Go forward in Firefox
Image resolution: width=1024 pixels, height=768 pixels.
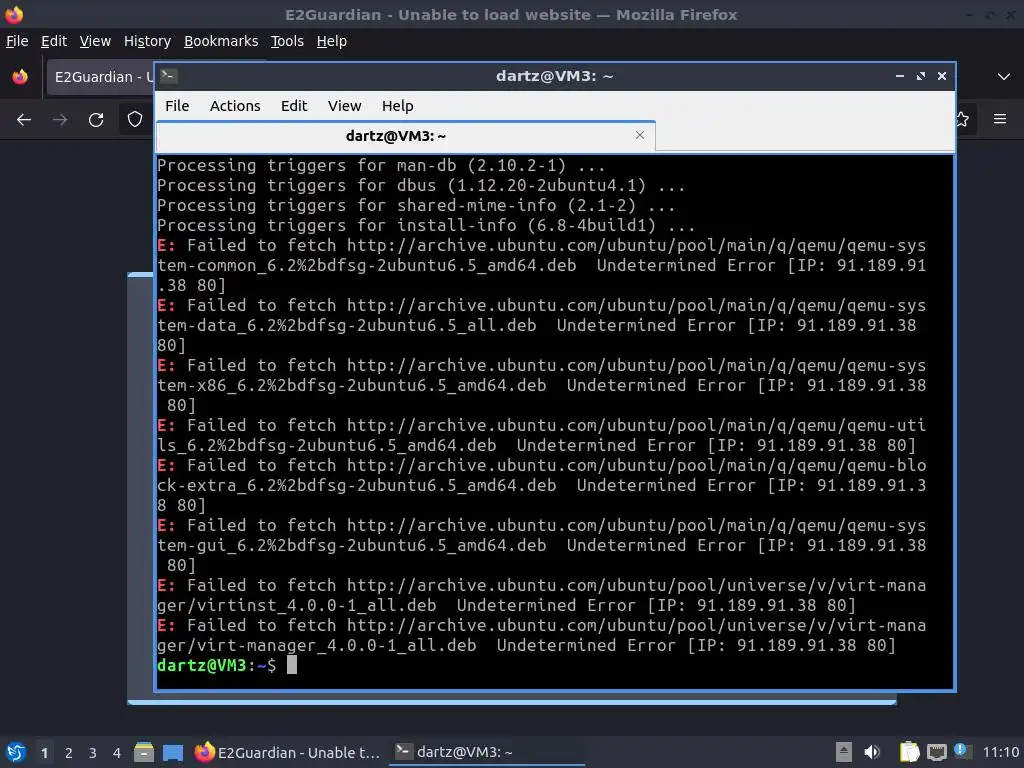[x=60, y=120]
